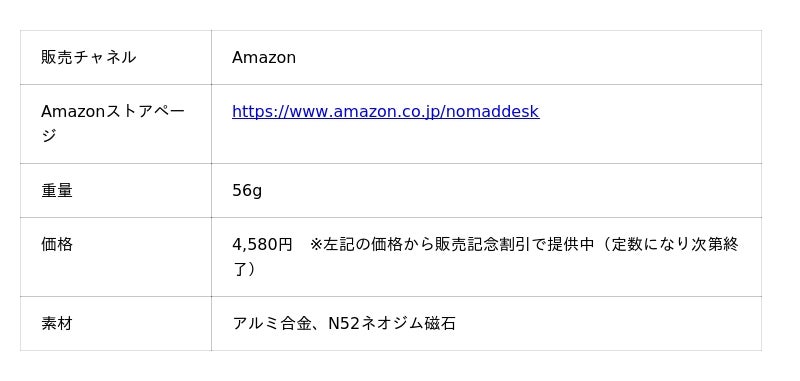Select the Amazon value in sales channel row
800x381 pixels.
pos(264,58)
